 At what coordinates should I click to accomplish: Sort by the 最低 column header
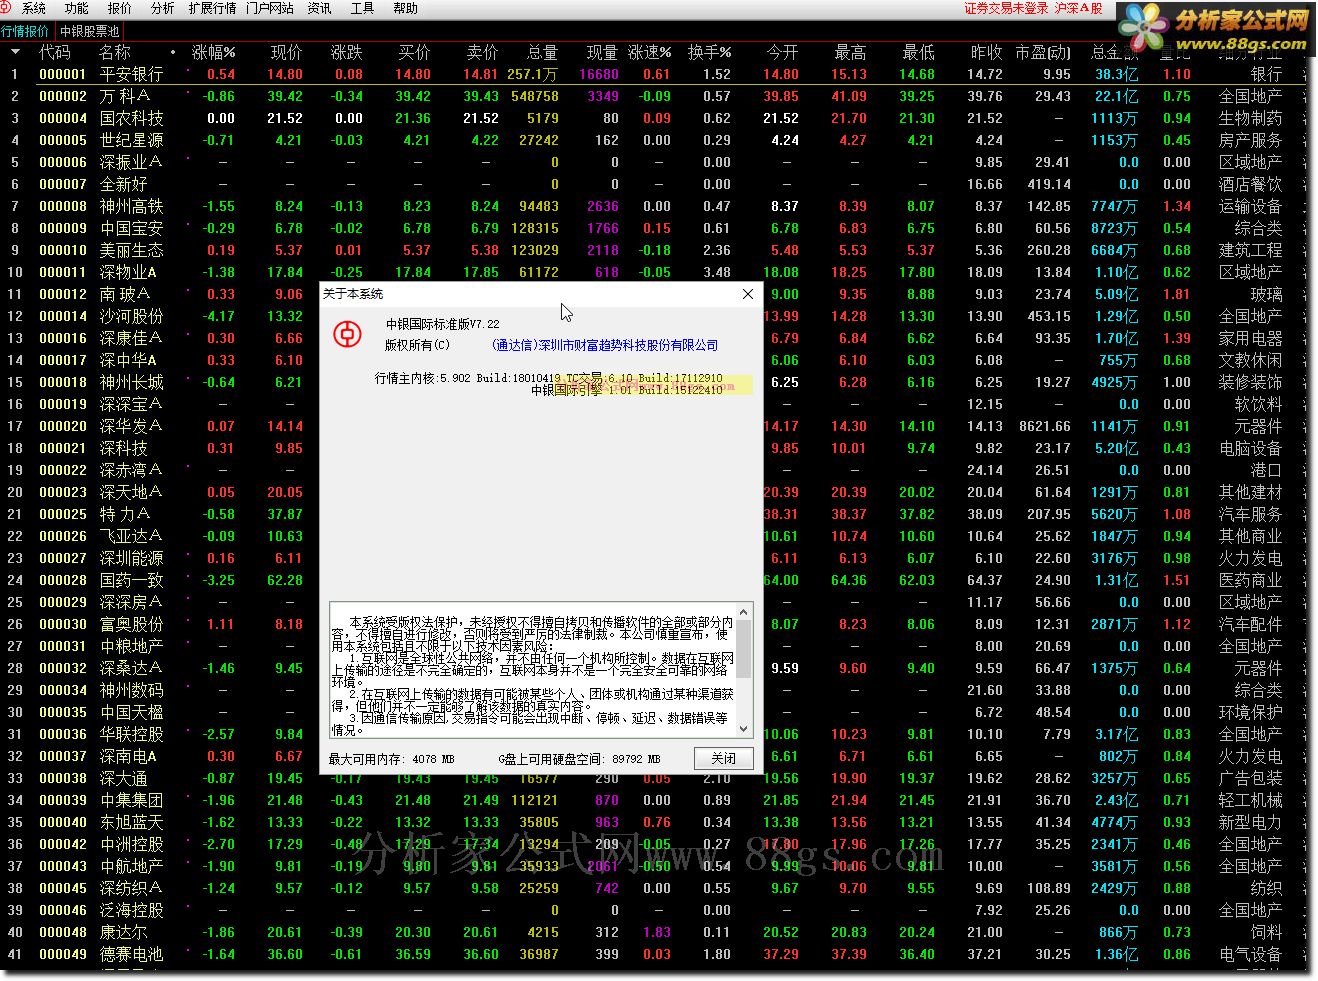coord(919,52)
